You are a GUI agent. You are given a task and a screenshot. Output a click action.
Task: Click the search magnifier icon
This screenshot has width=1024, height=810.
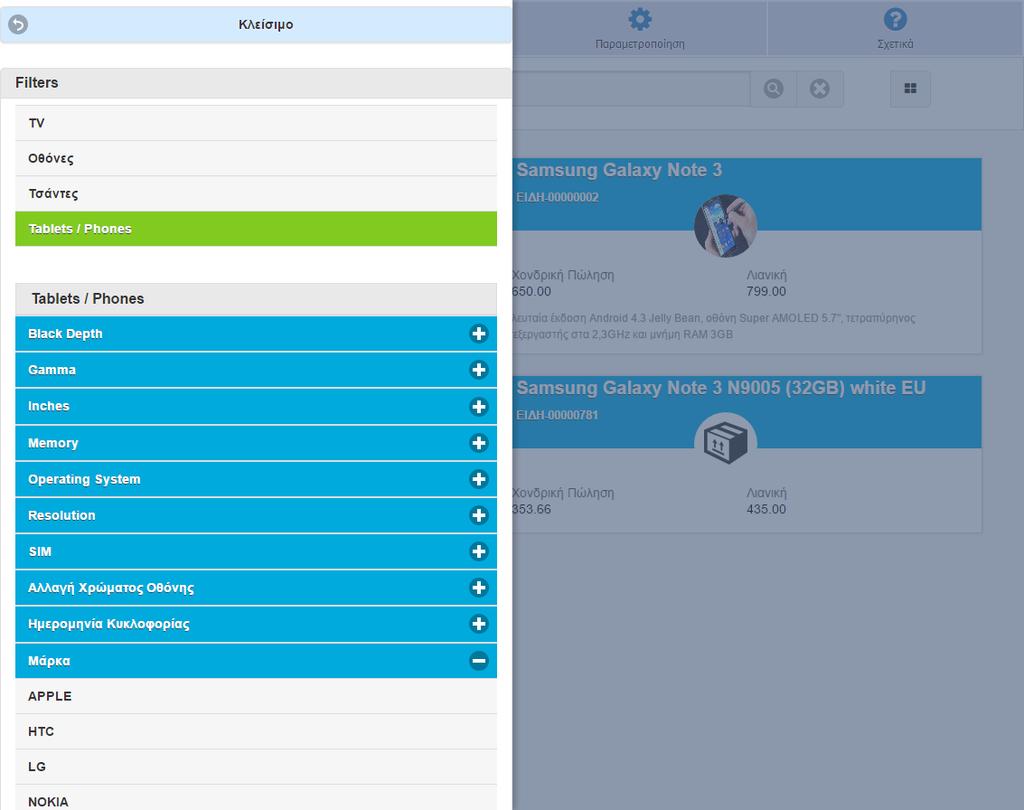pyautogui.click(x=773, y=89)
